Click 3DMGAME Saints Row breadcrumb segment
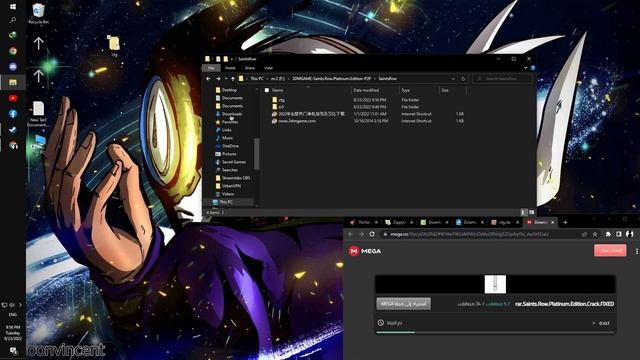 (331, 79)
